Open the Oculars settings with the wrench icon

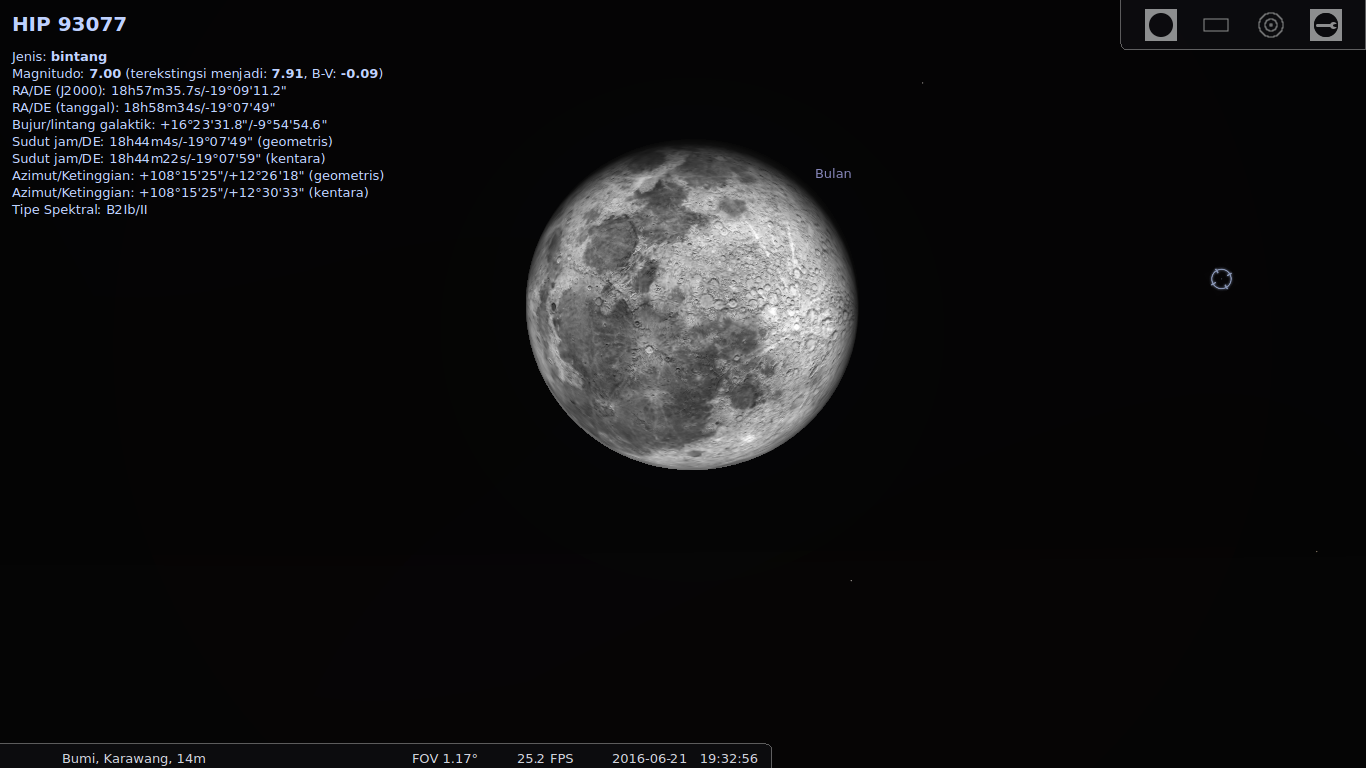[x=1325, y=25]
